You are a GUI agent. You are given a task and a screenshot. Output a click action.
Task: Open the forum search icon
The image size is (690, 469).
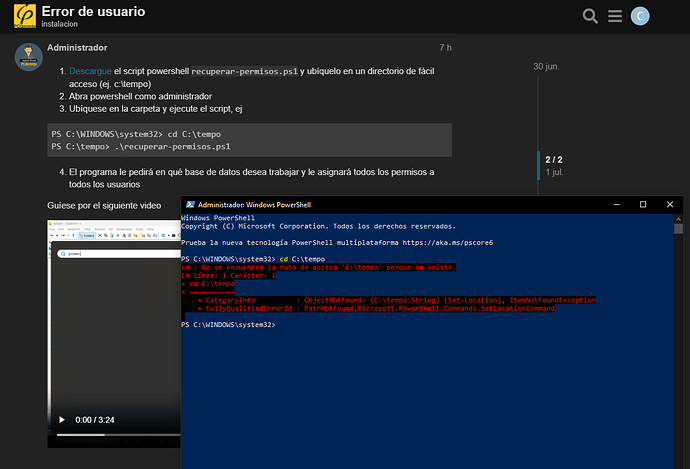point(590,16)
